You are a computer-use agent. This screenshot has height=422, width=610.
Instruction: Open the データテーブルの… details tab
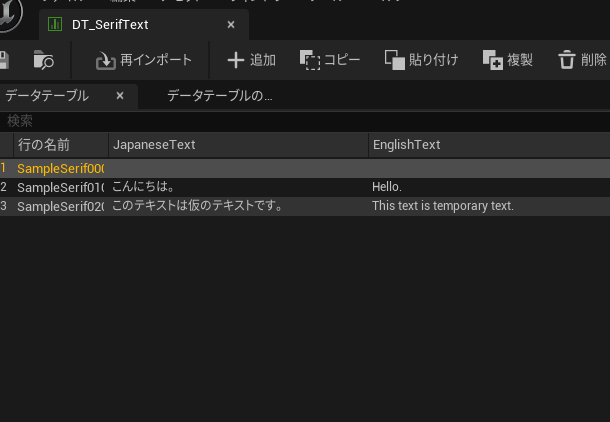tap(219, 96)
